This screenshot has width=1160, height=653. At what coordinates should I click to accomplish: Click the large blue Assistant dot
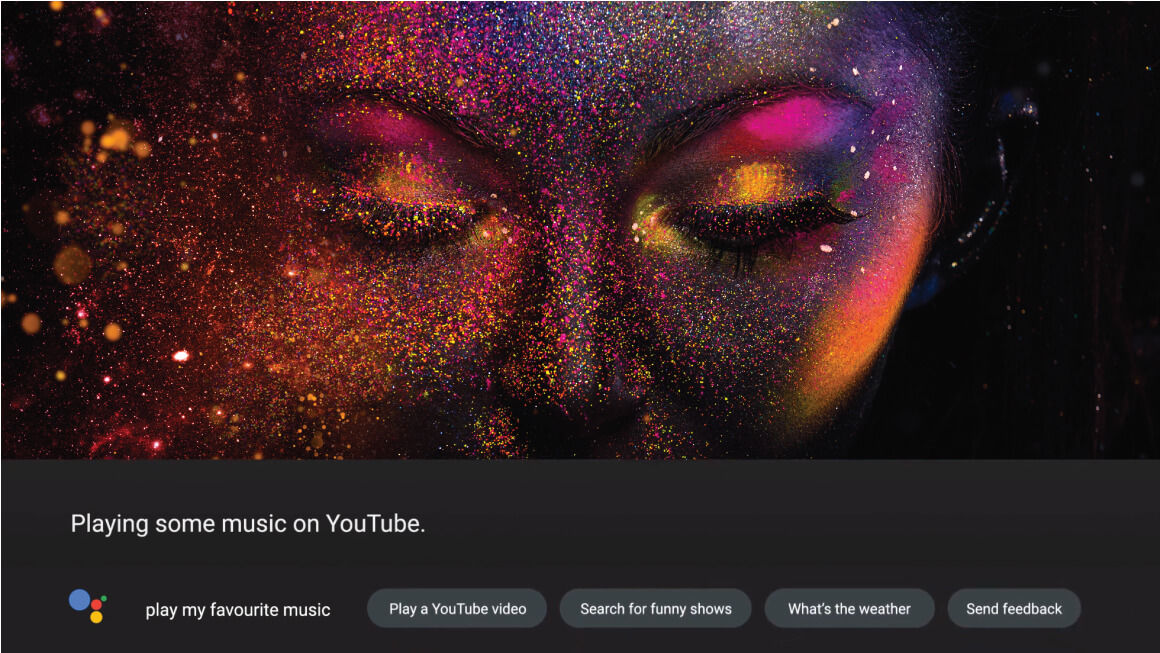coord(79,600)
